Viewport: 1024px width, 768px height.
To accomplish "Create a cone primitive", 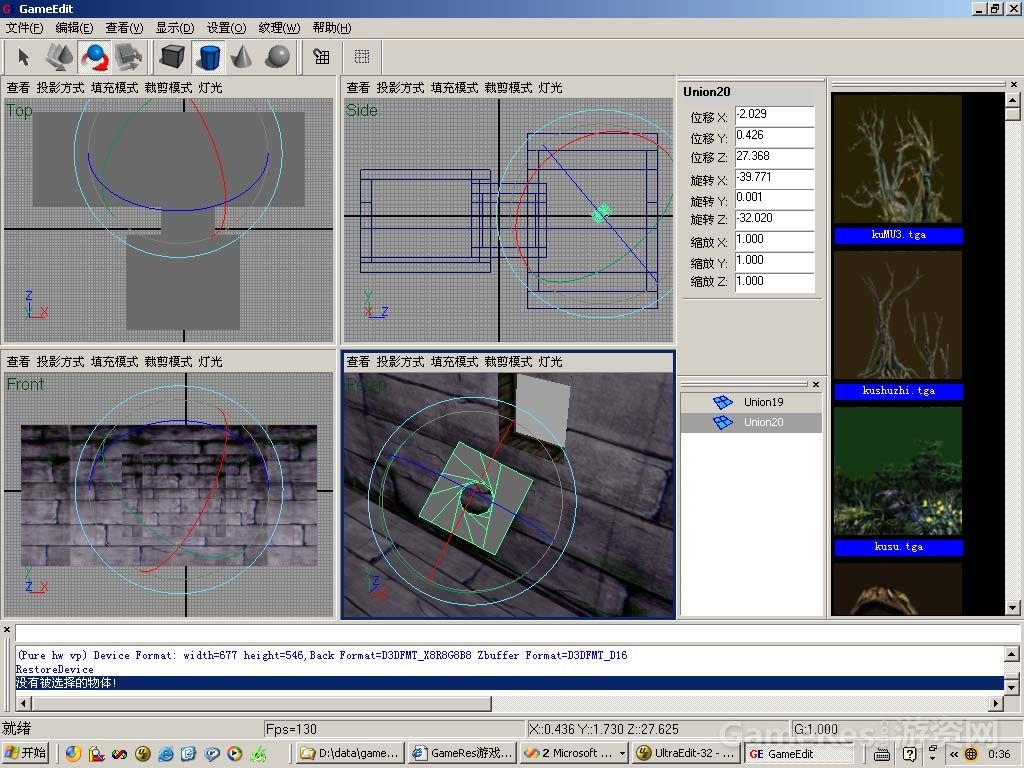I will [x=242, y=57].
